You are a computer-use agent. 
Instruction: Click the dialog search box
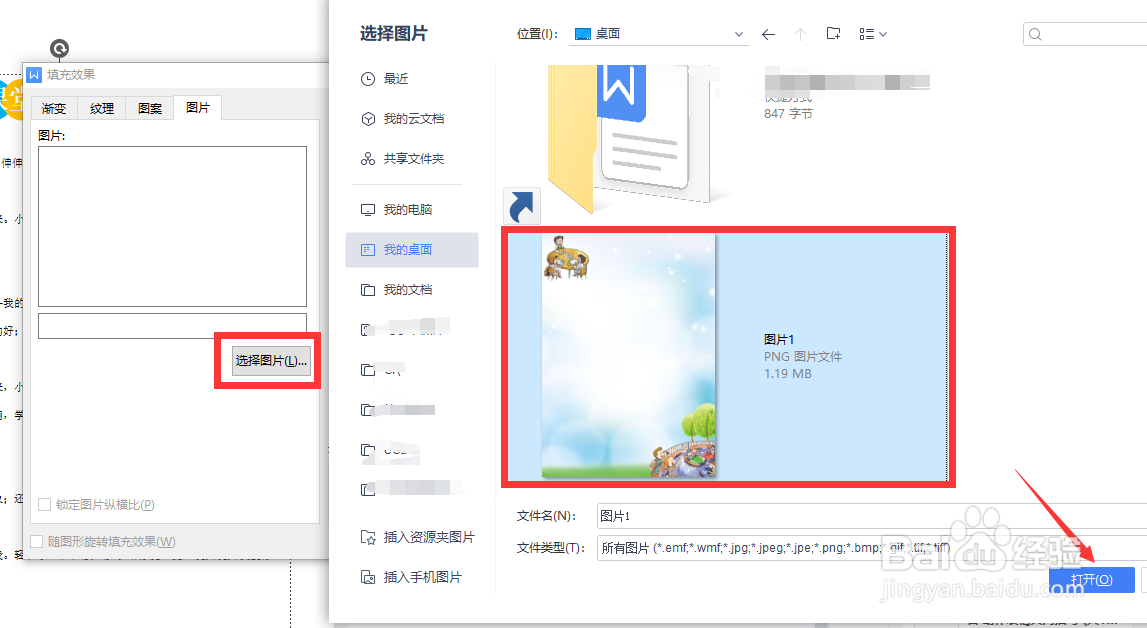tap(1085, 34)
